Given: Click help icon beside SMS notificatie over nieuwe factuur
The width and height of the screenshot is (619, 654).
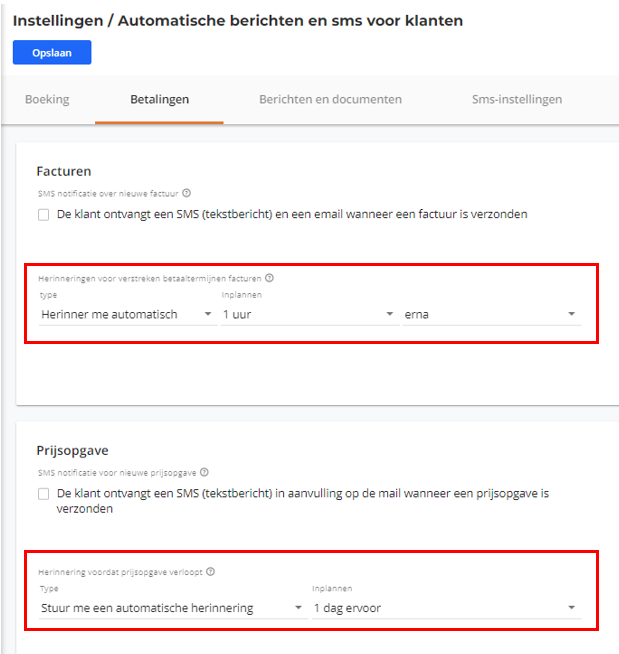Looking at the screenshot, I should coord(186,193).
